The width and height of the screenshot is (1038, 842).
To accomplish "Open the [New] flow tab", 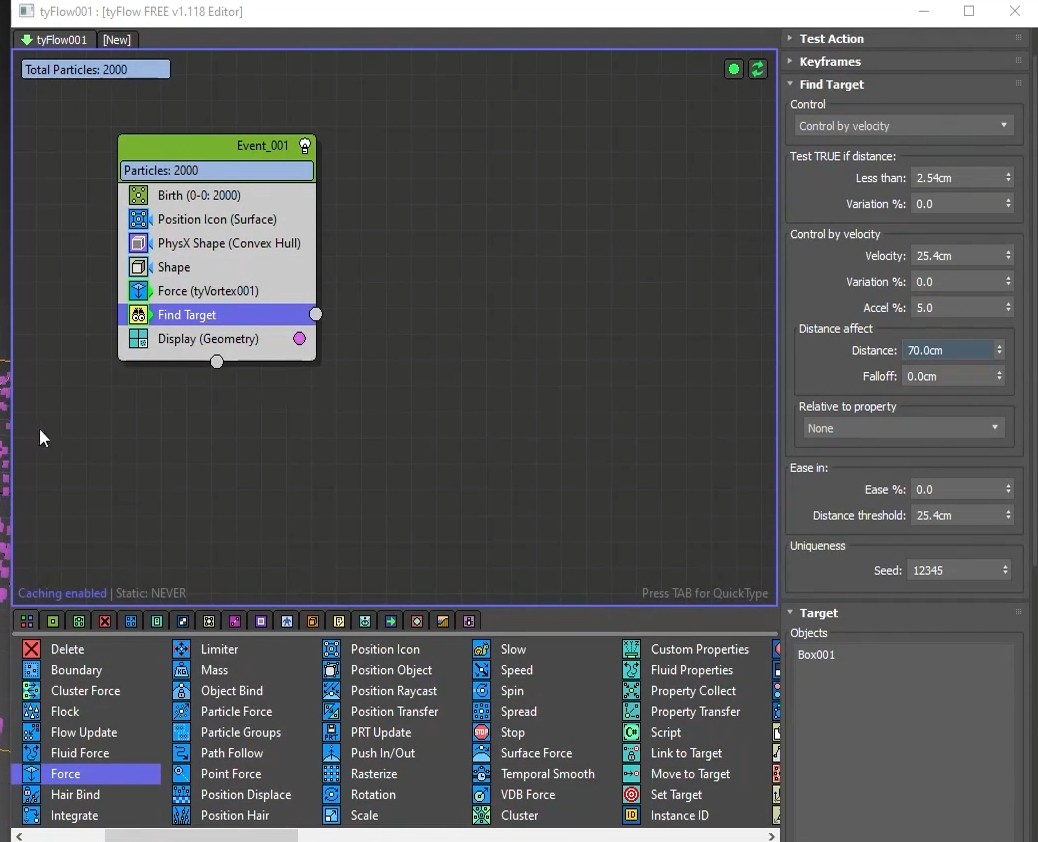I will coord(117,40).
